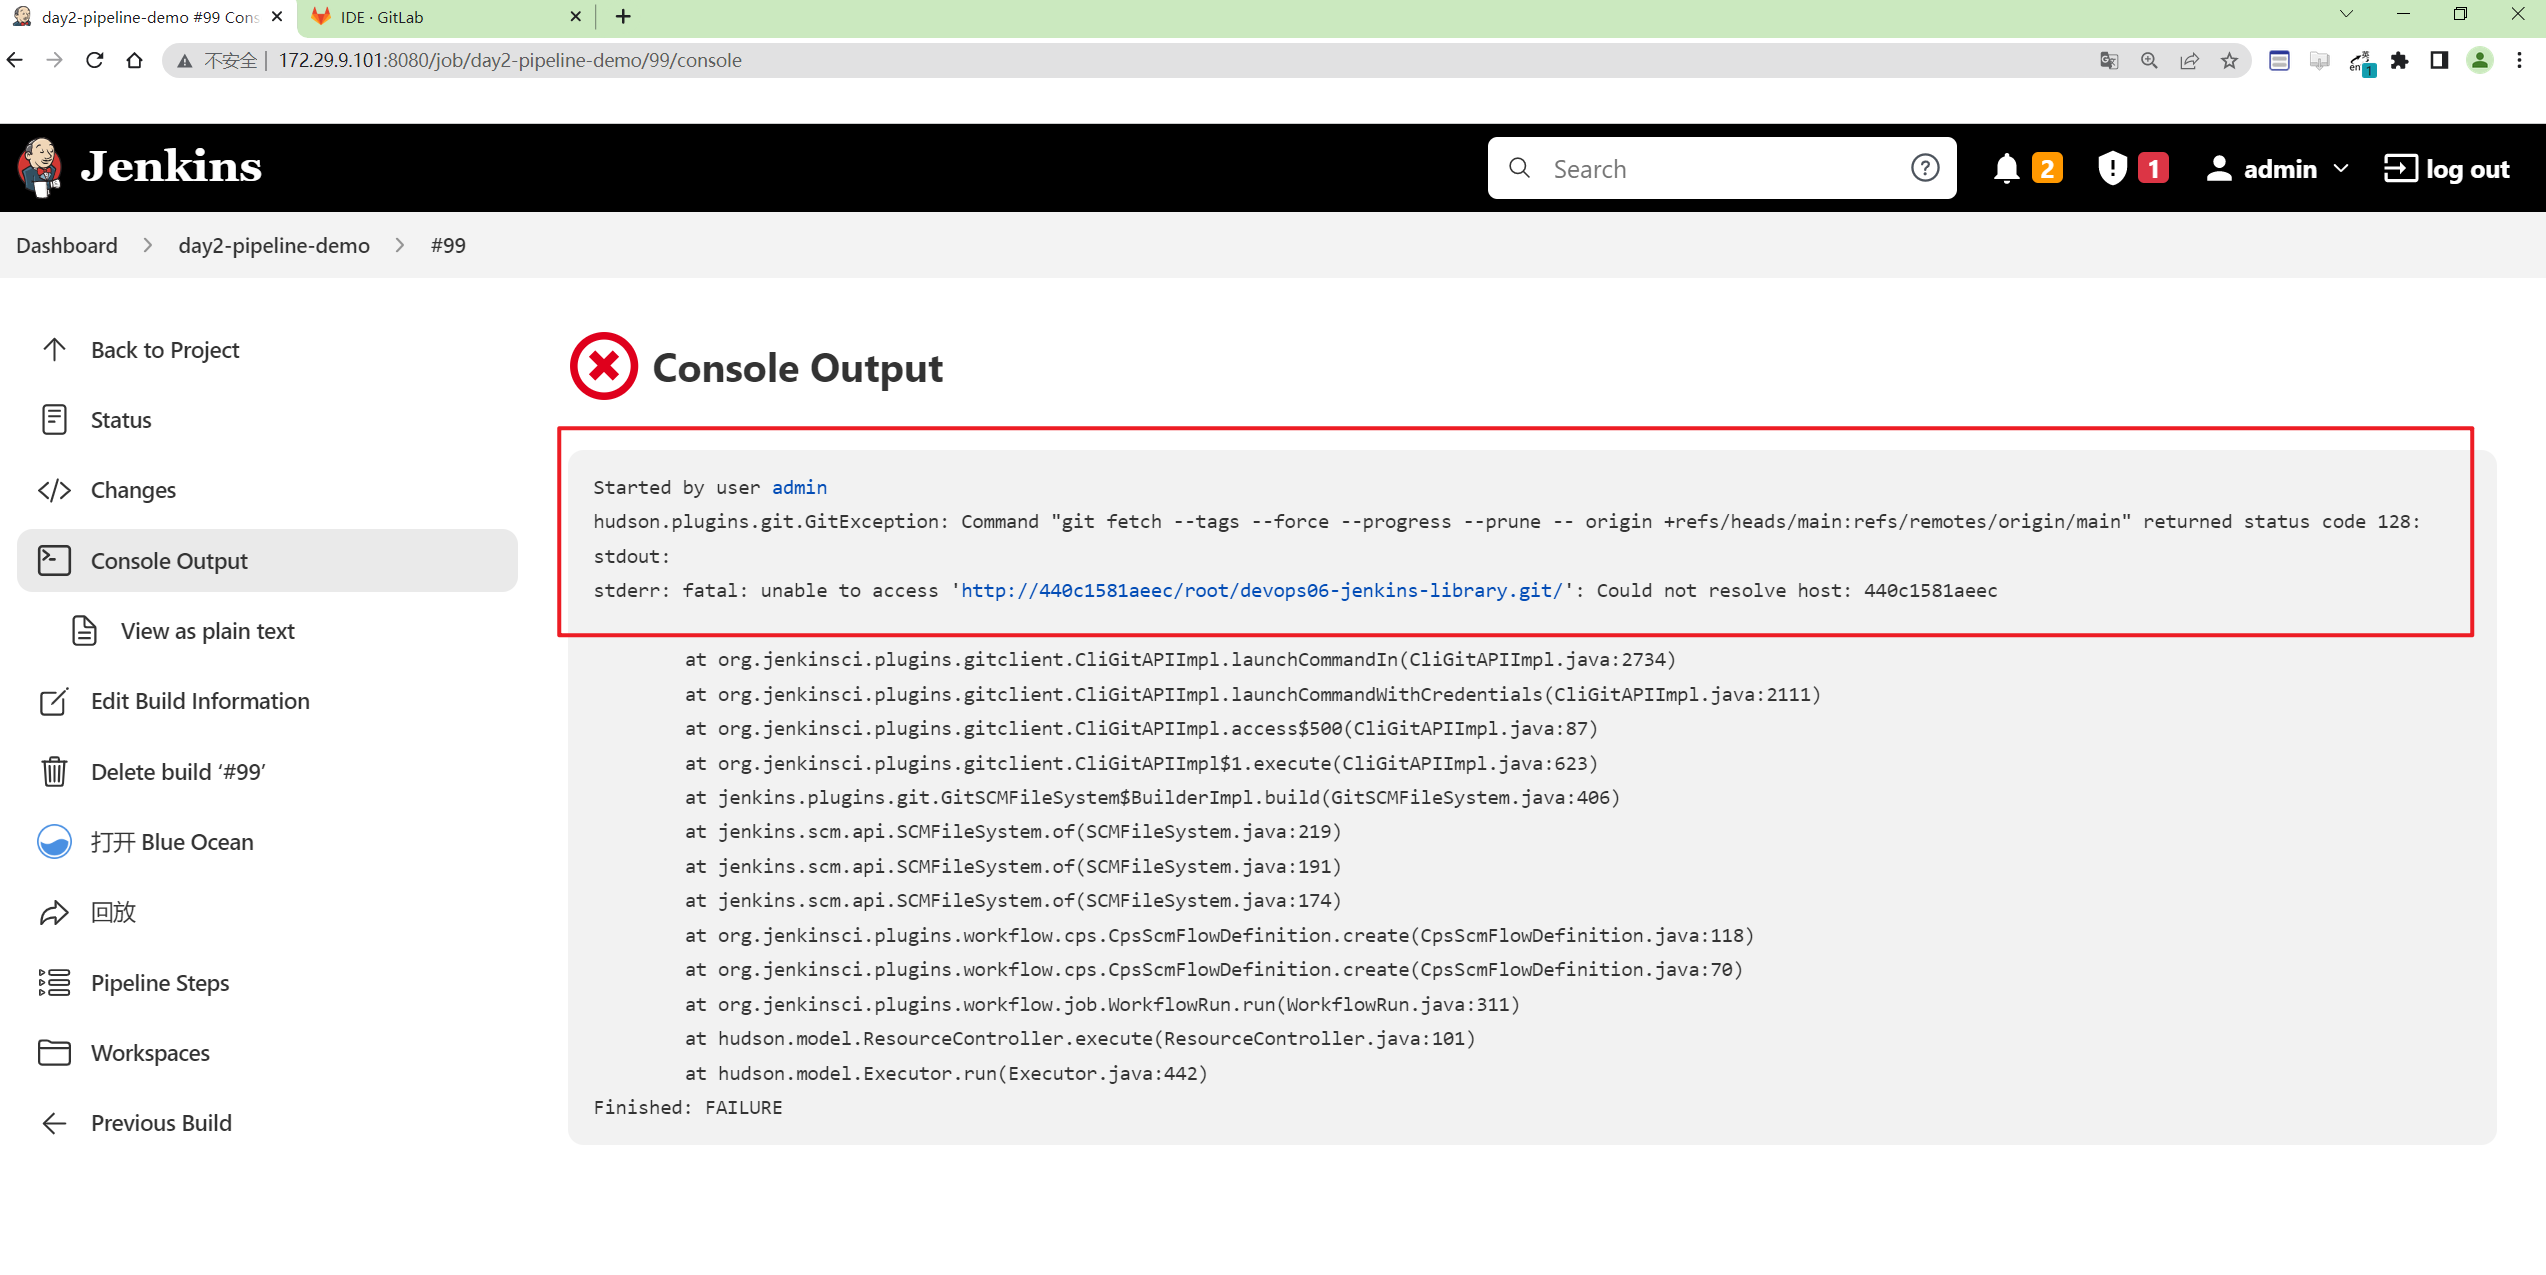The height and width of the screenshot is (1275, 2546).
Task: Open notifications bell icon
Action: (2006, 169)
